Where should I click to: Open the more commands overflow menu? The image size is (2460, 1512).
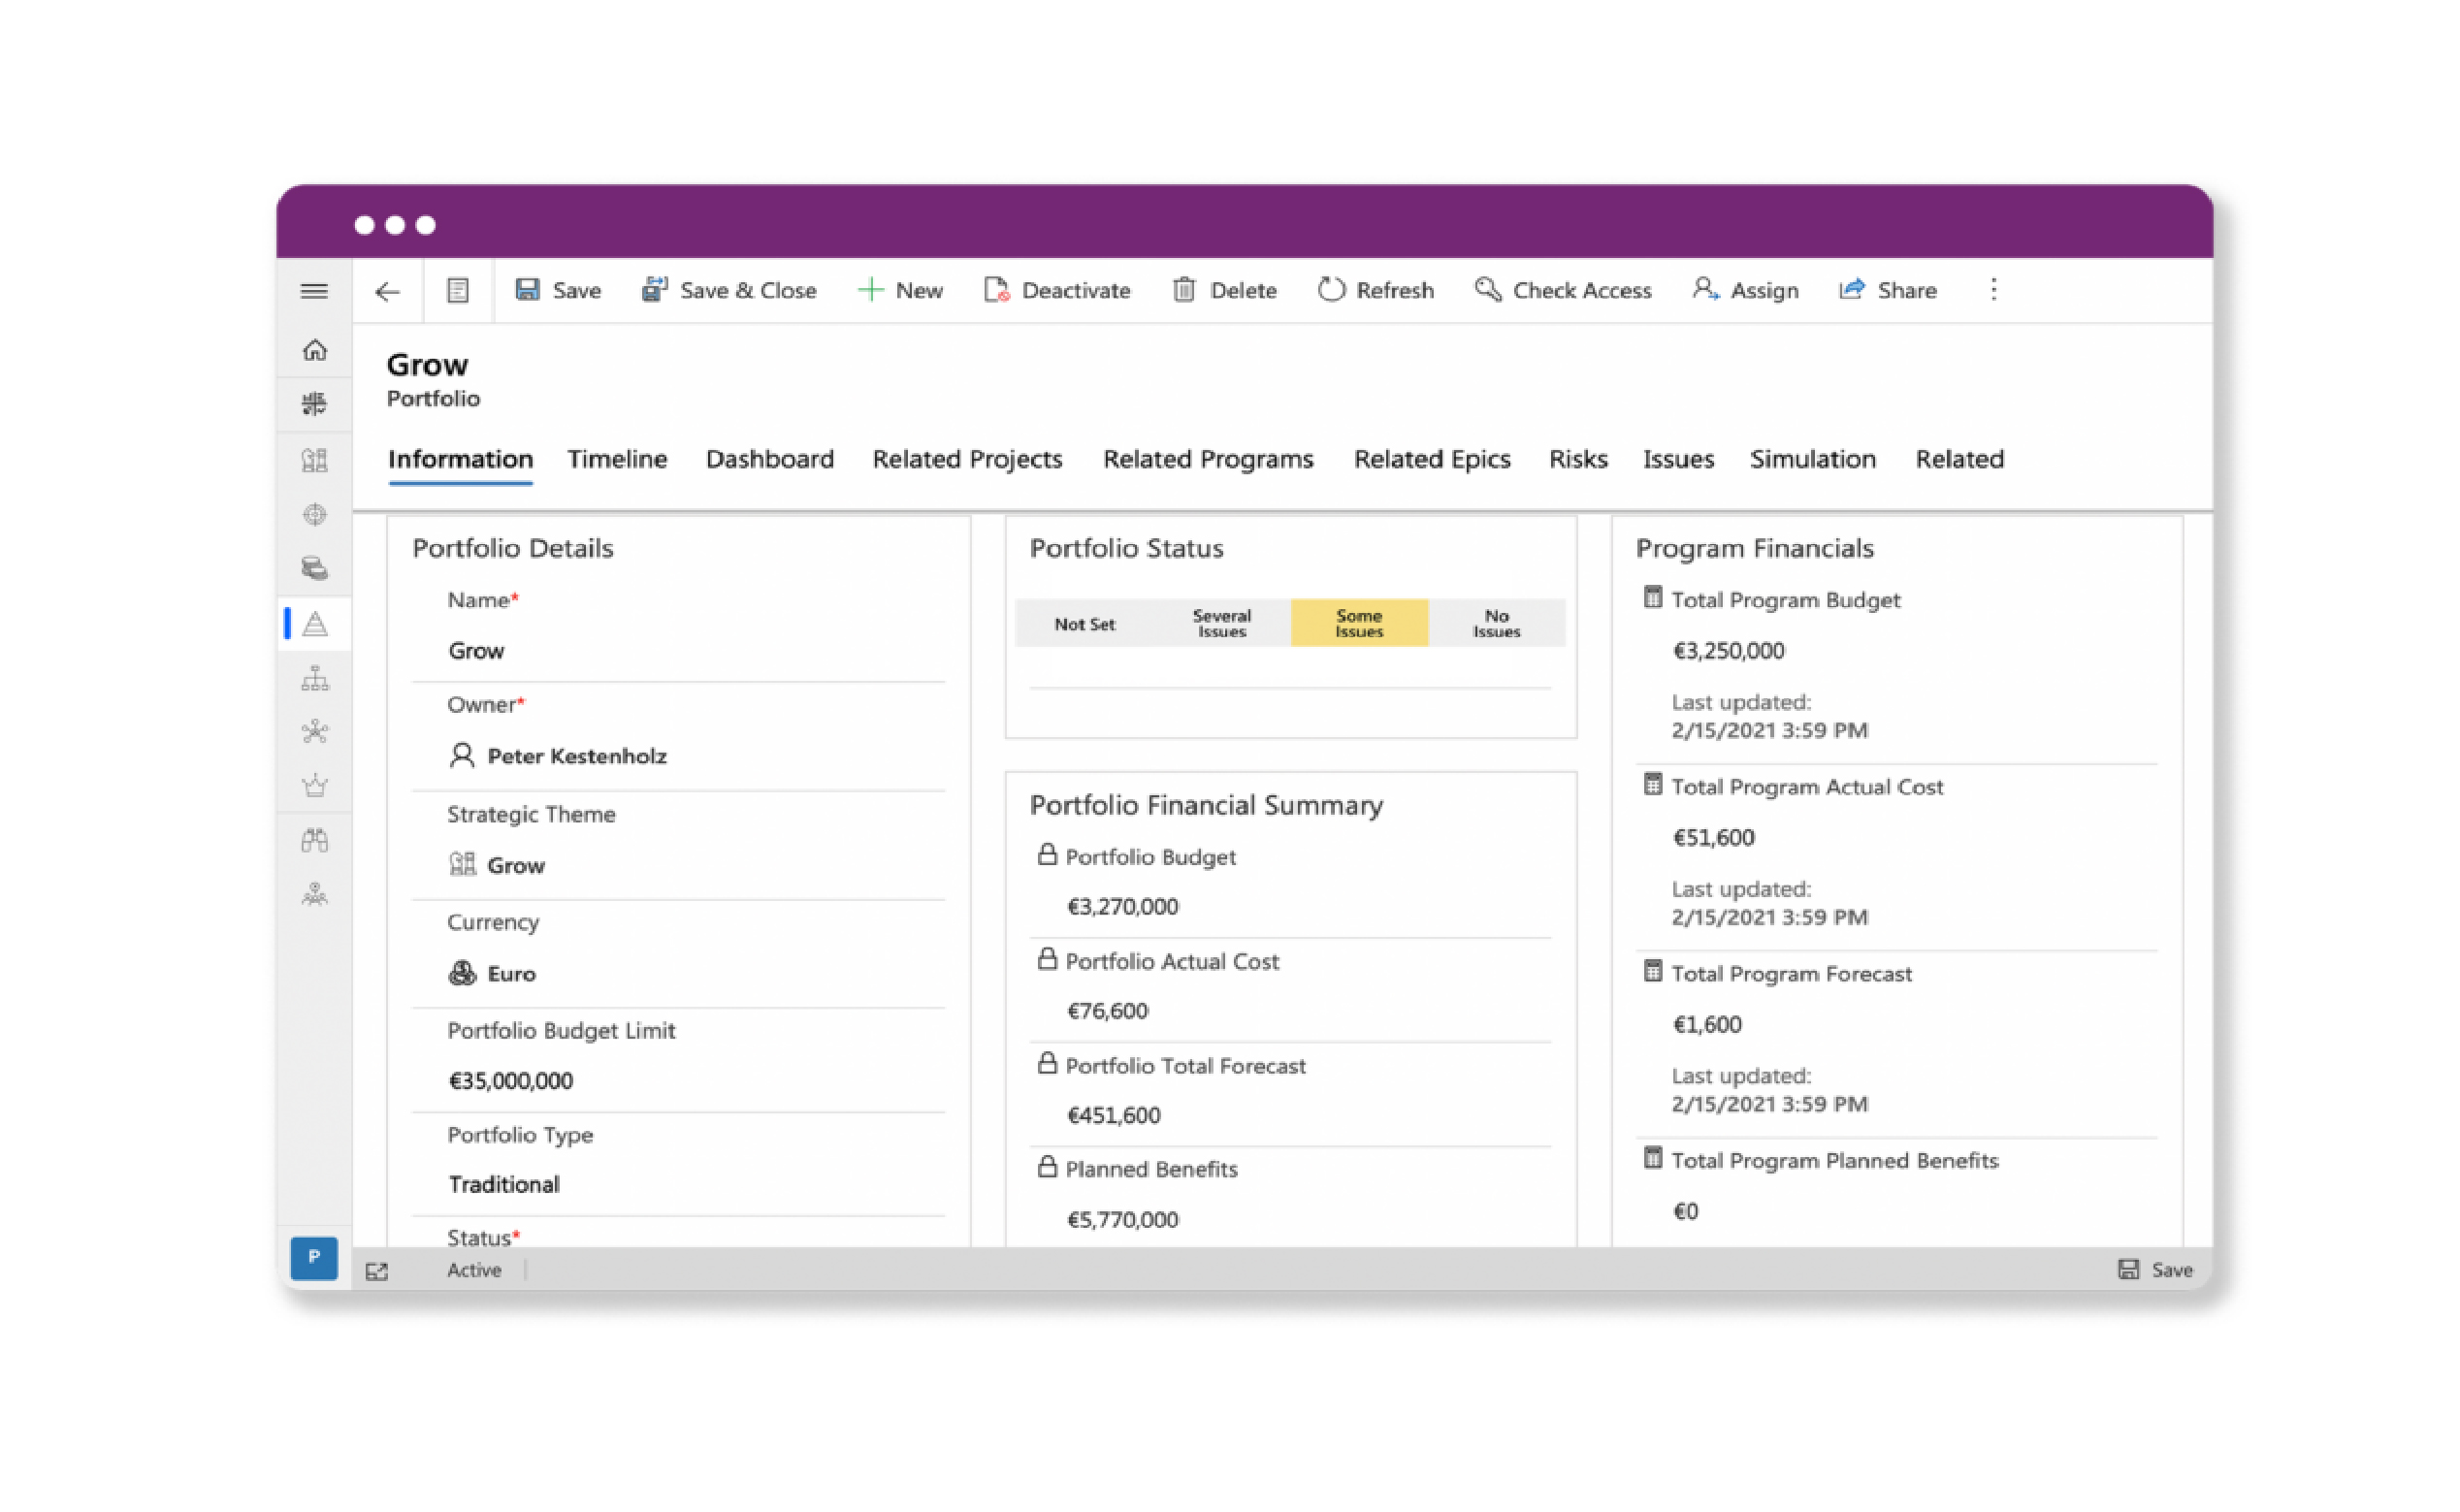[1993, 290]
